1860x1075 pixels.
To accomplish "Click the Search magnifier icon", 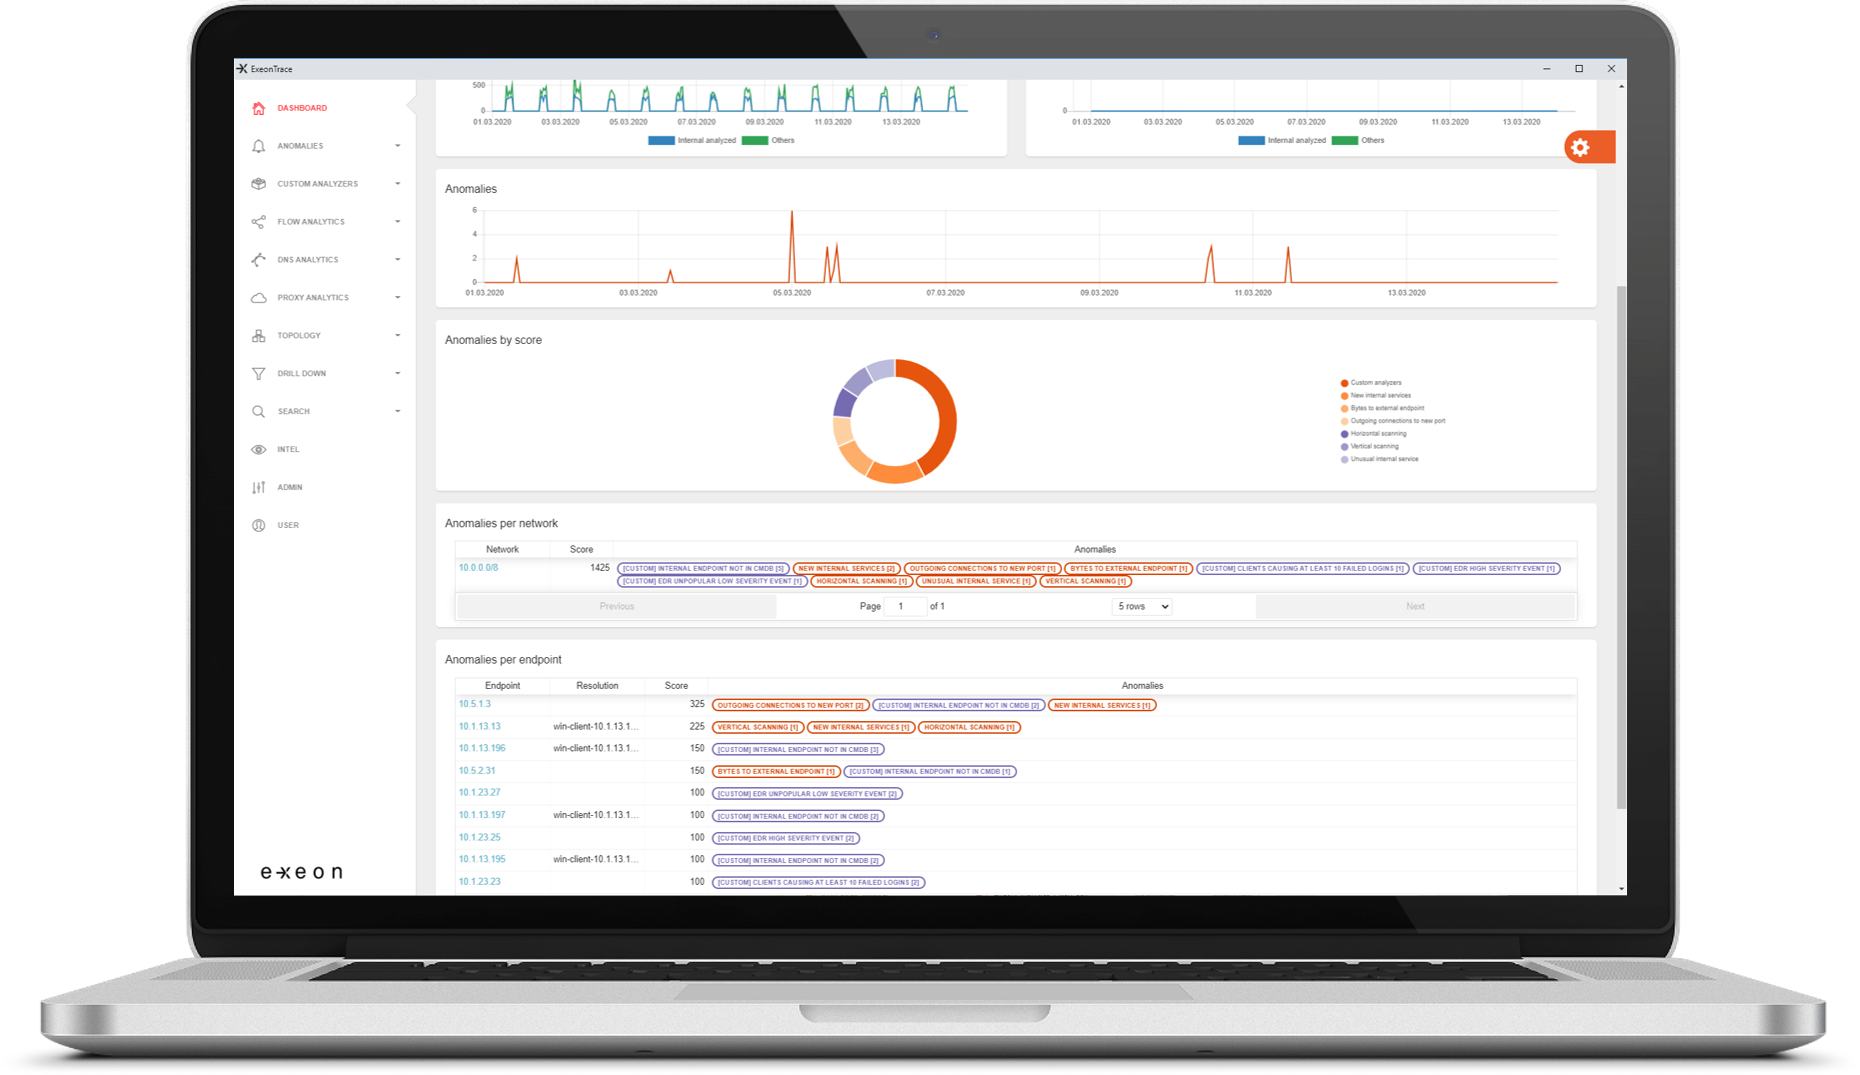I will coord(259,412).
